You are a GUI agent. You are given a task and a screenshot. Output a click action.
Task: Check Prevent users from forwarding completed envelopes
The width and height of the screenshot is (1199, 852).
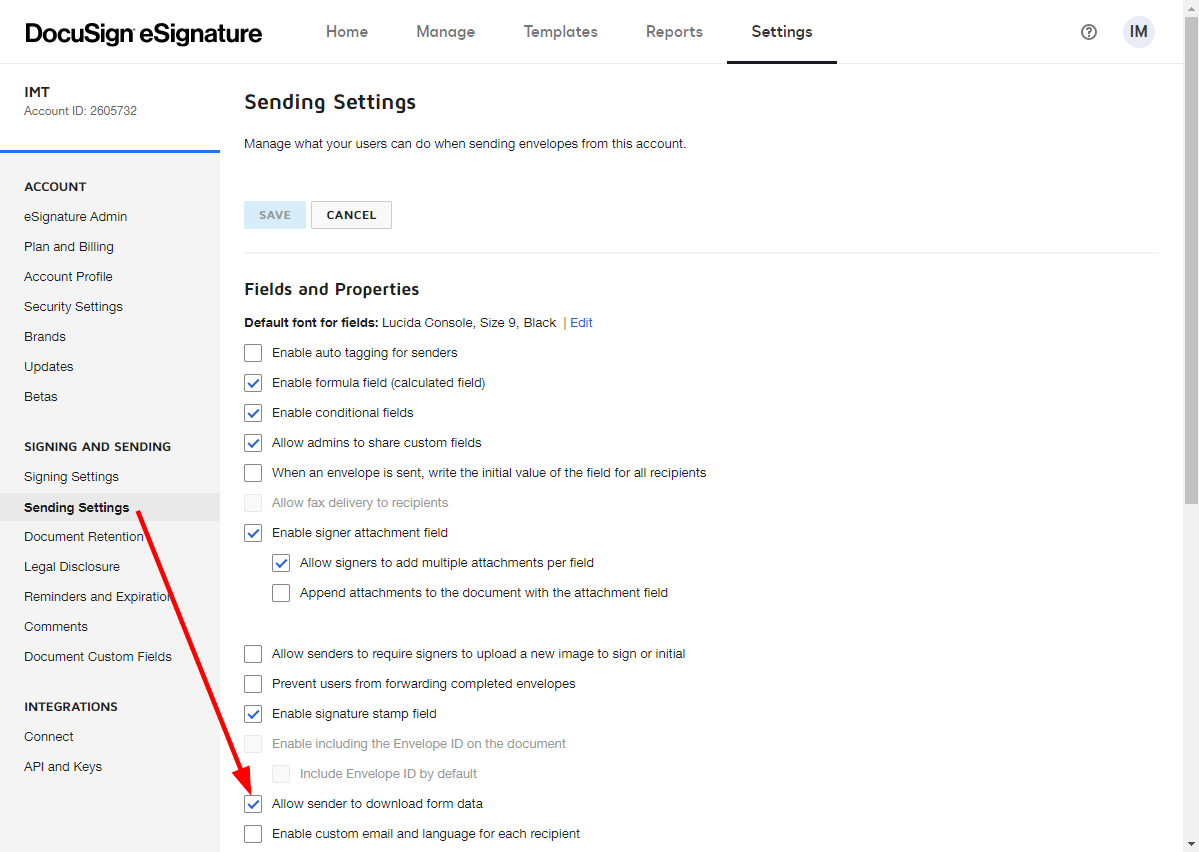click(253, 684)
